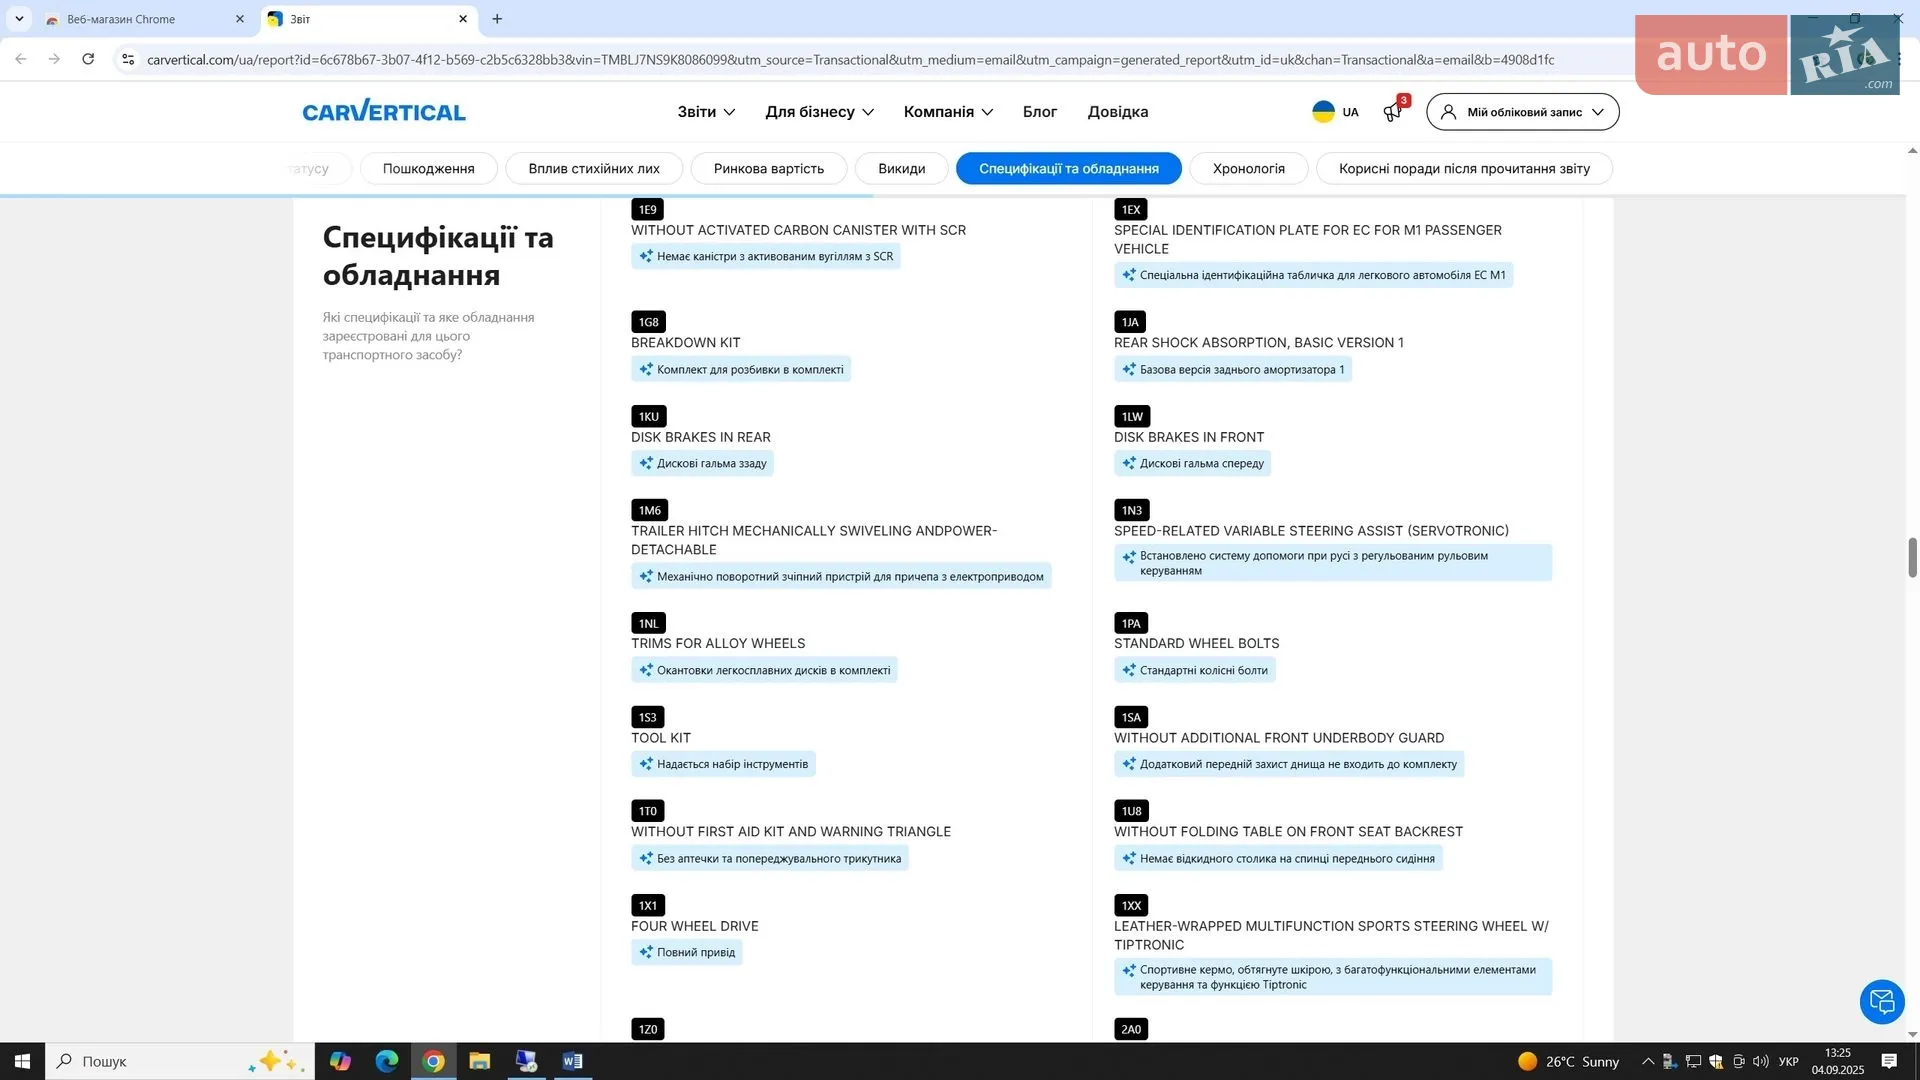Expand the Для бізнесу dropdown
Viewport: 1920px width, 1080px height.
click(x=819, y=112)
